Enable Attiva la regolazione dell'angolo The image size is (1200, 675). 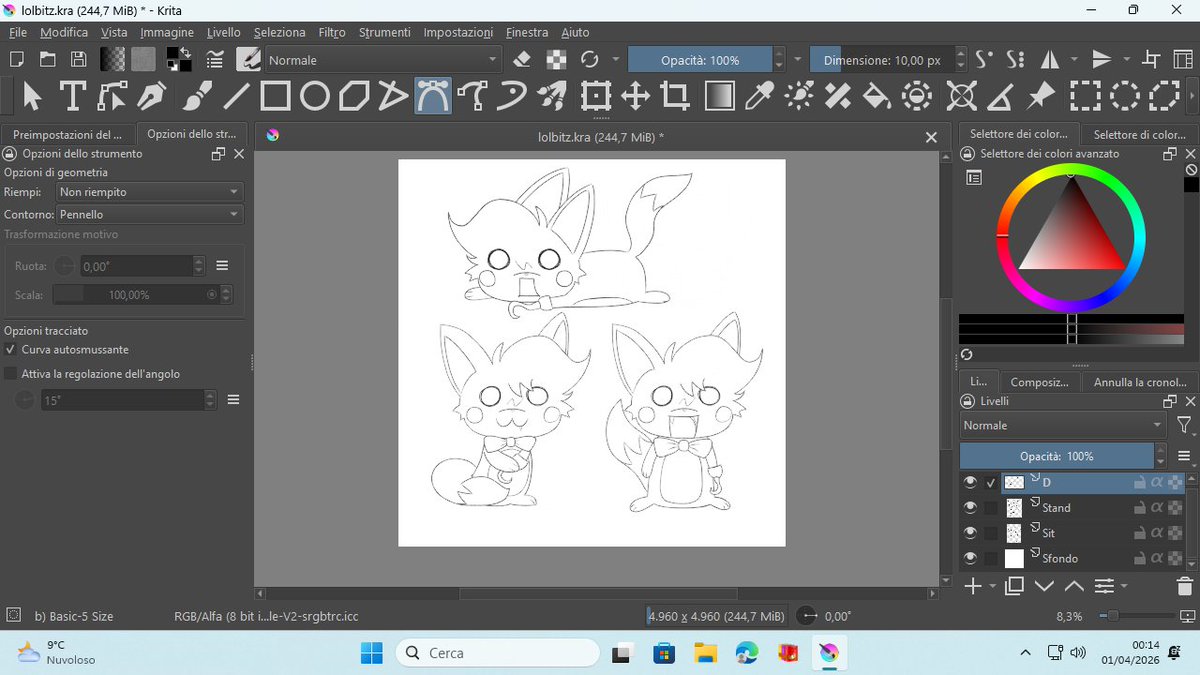(x=11, y=374)
